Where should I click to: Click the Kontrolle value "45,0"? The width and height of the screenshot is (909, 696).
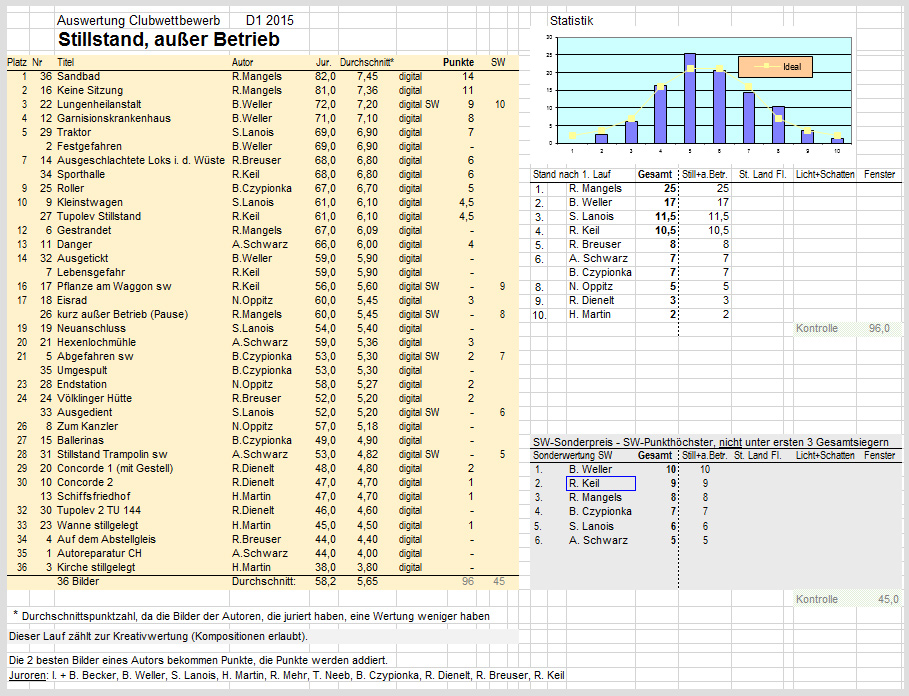[888, 599]
